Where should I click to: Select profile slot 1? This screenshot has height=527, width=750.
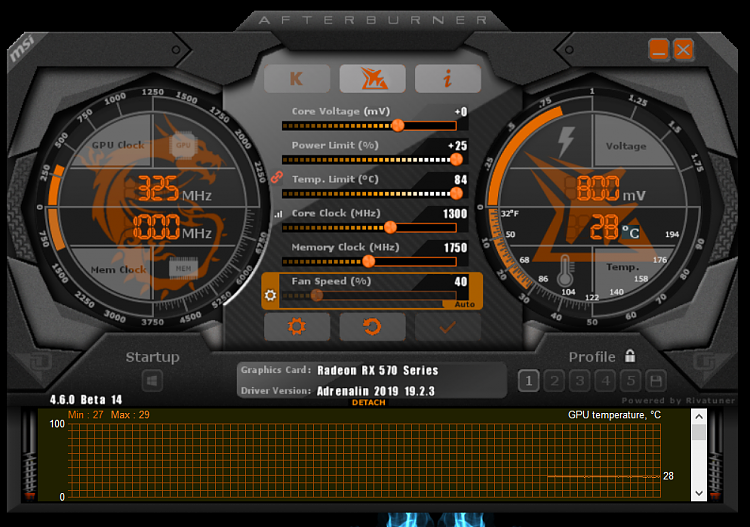529,381
